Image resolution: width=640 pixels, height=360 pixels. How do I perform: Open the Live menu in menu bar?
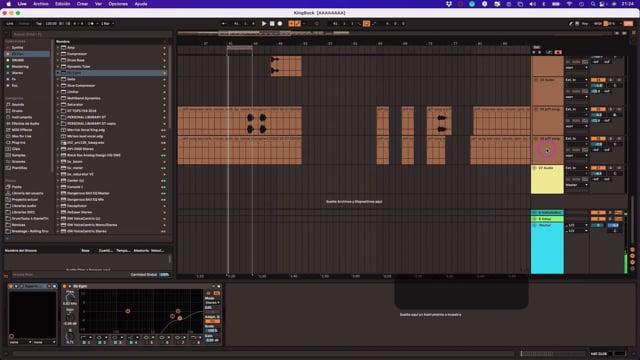[x=22, y=4]
